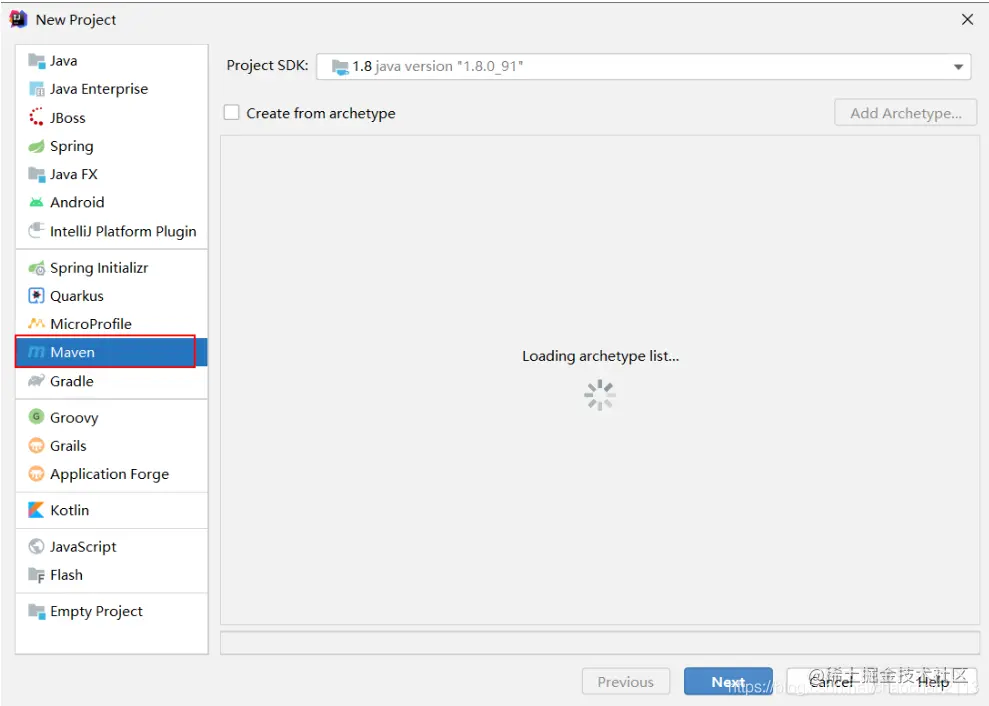Image resolution: width=989 pixels, height=706 pixels.
Task: Select Java Enterprise project type label
Action: tap(99, 89)
